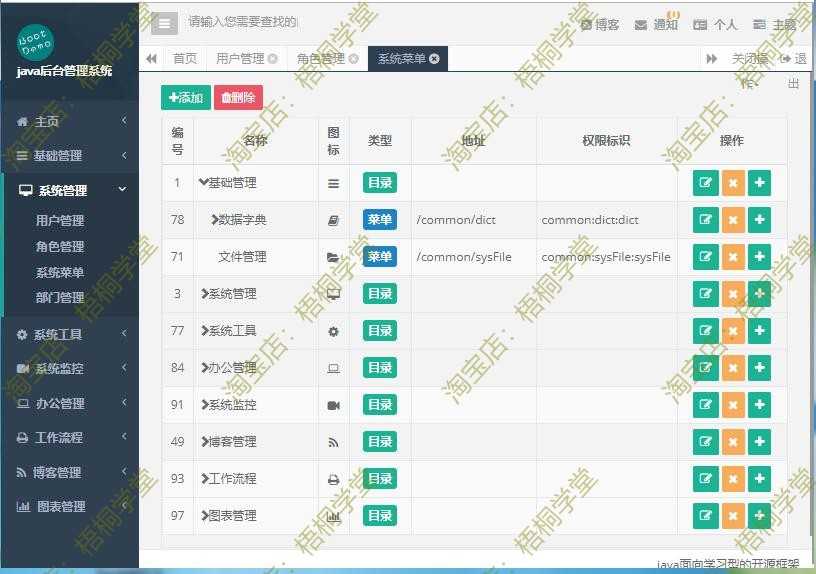The height and width of the screenshot is (574, 816).
Task: Open the 个人 profile menu
Action: [x=716, y=24]
